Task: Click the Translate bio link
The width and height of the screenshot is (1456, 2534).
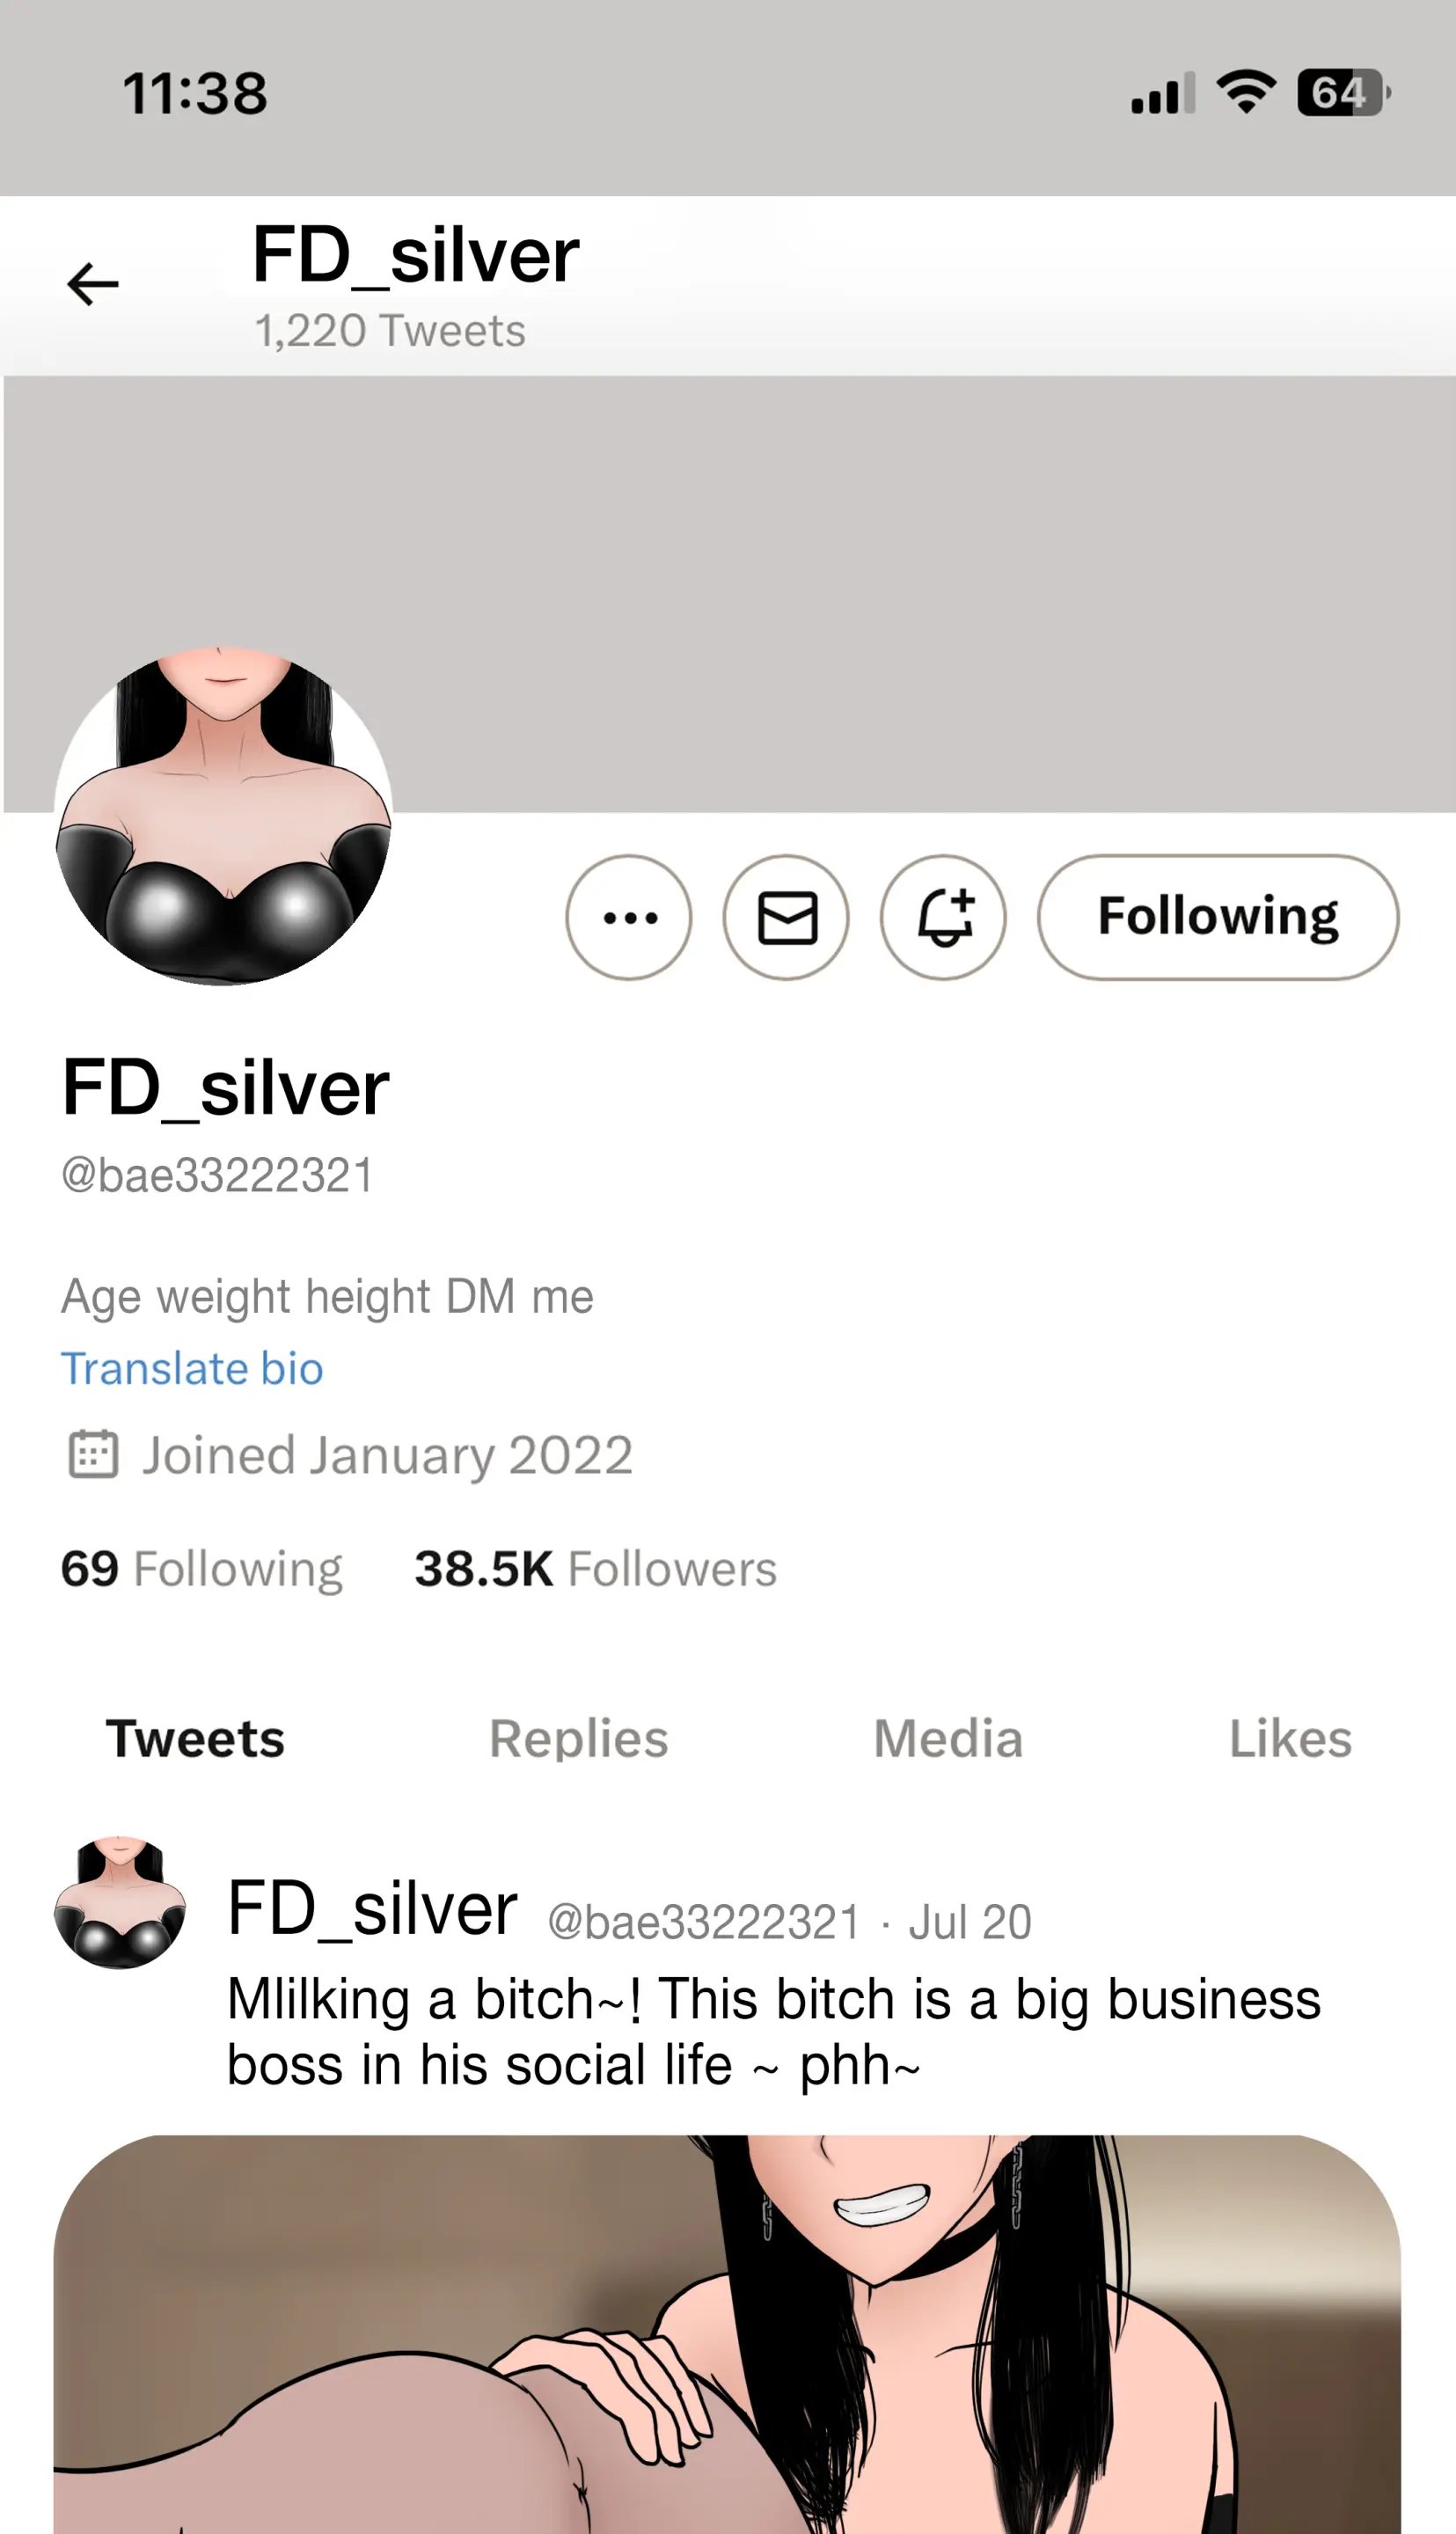Action: point(192,1369)
